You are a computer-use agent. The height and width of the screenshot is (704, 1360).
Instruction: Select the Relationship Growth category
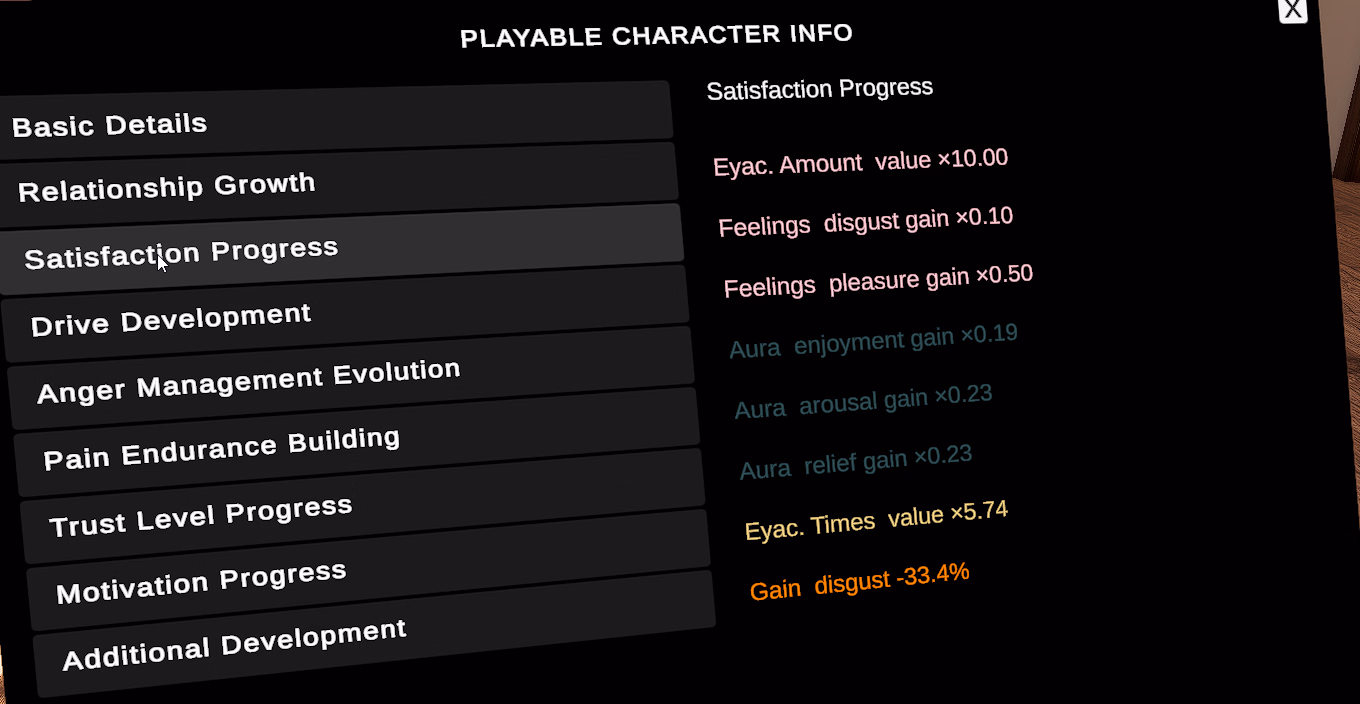(x=340, y=181)
